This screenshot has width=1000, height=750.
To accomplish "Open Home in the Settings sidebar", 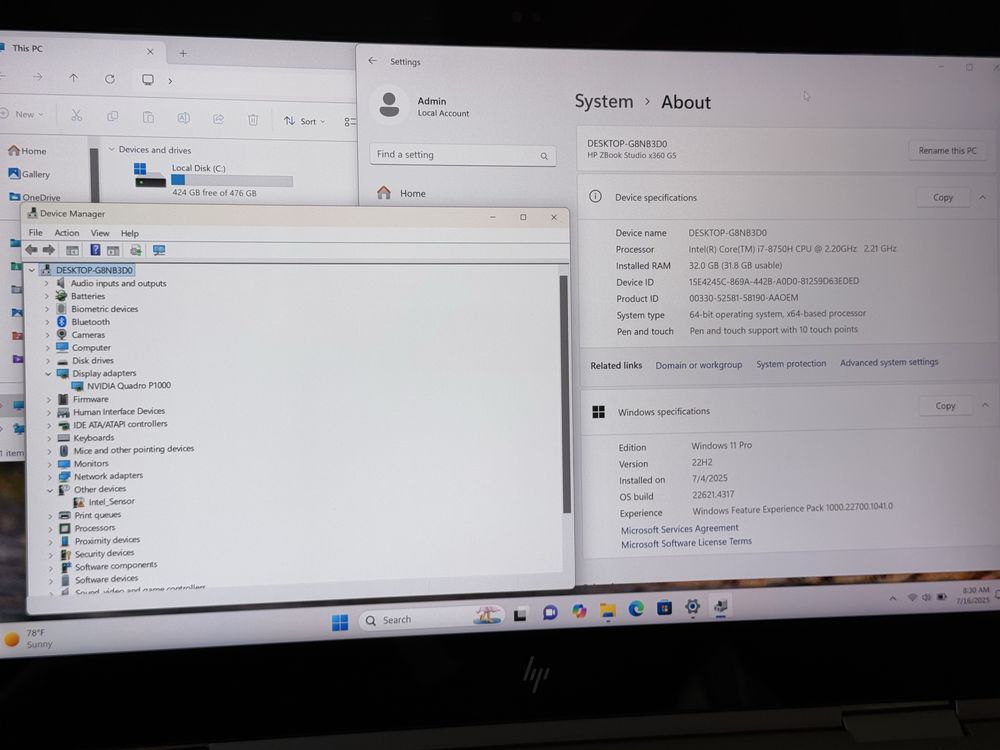I will [x=402, y=193].
